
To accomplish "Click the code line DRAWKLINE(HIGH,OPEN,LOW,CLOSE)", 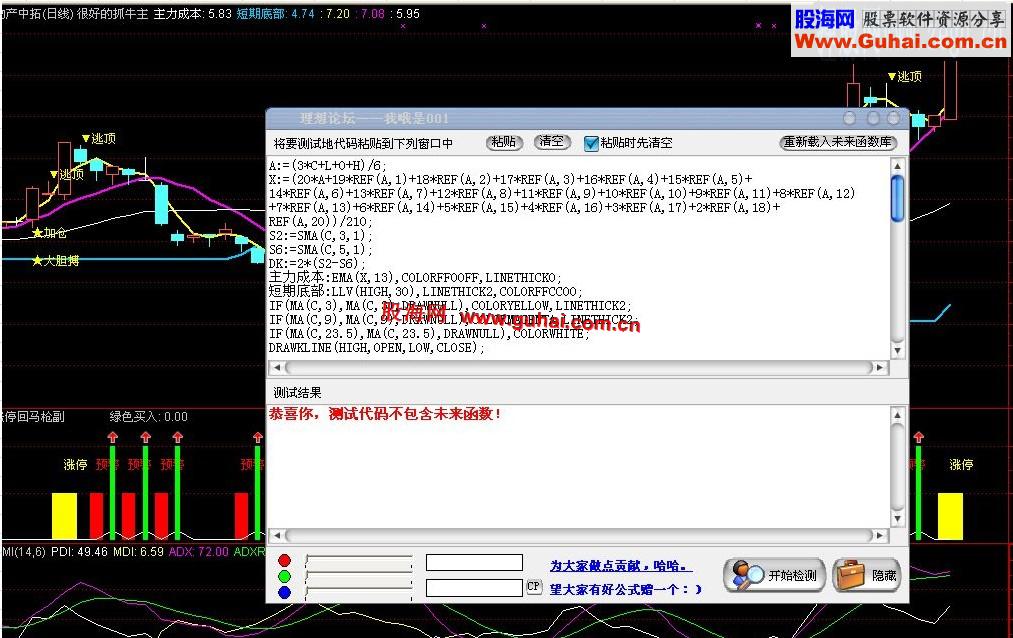I will tap(377, 348).
